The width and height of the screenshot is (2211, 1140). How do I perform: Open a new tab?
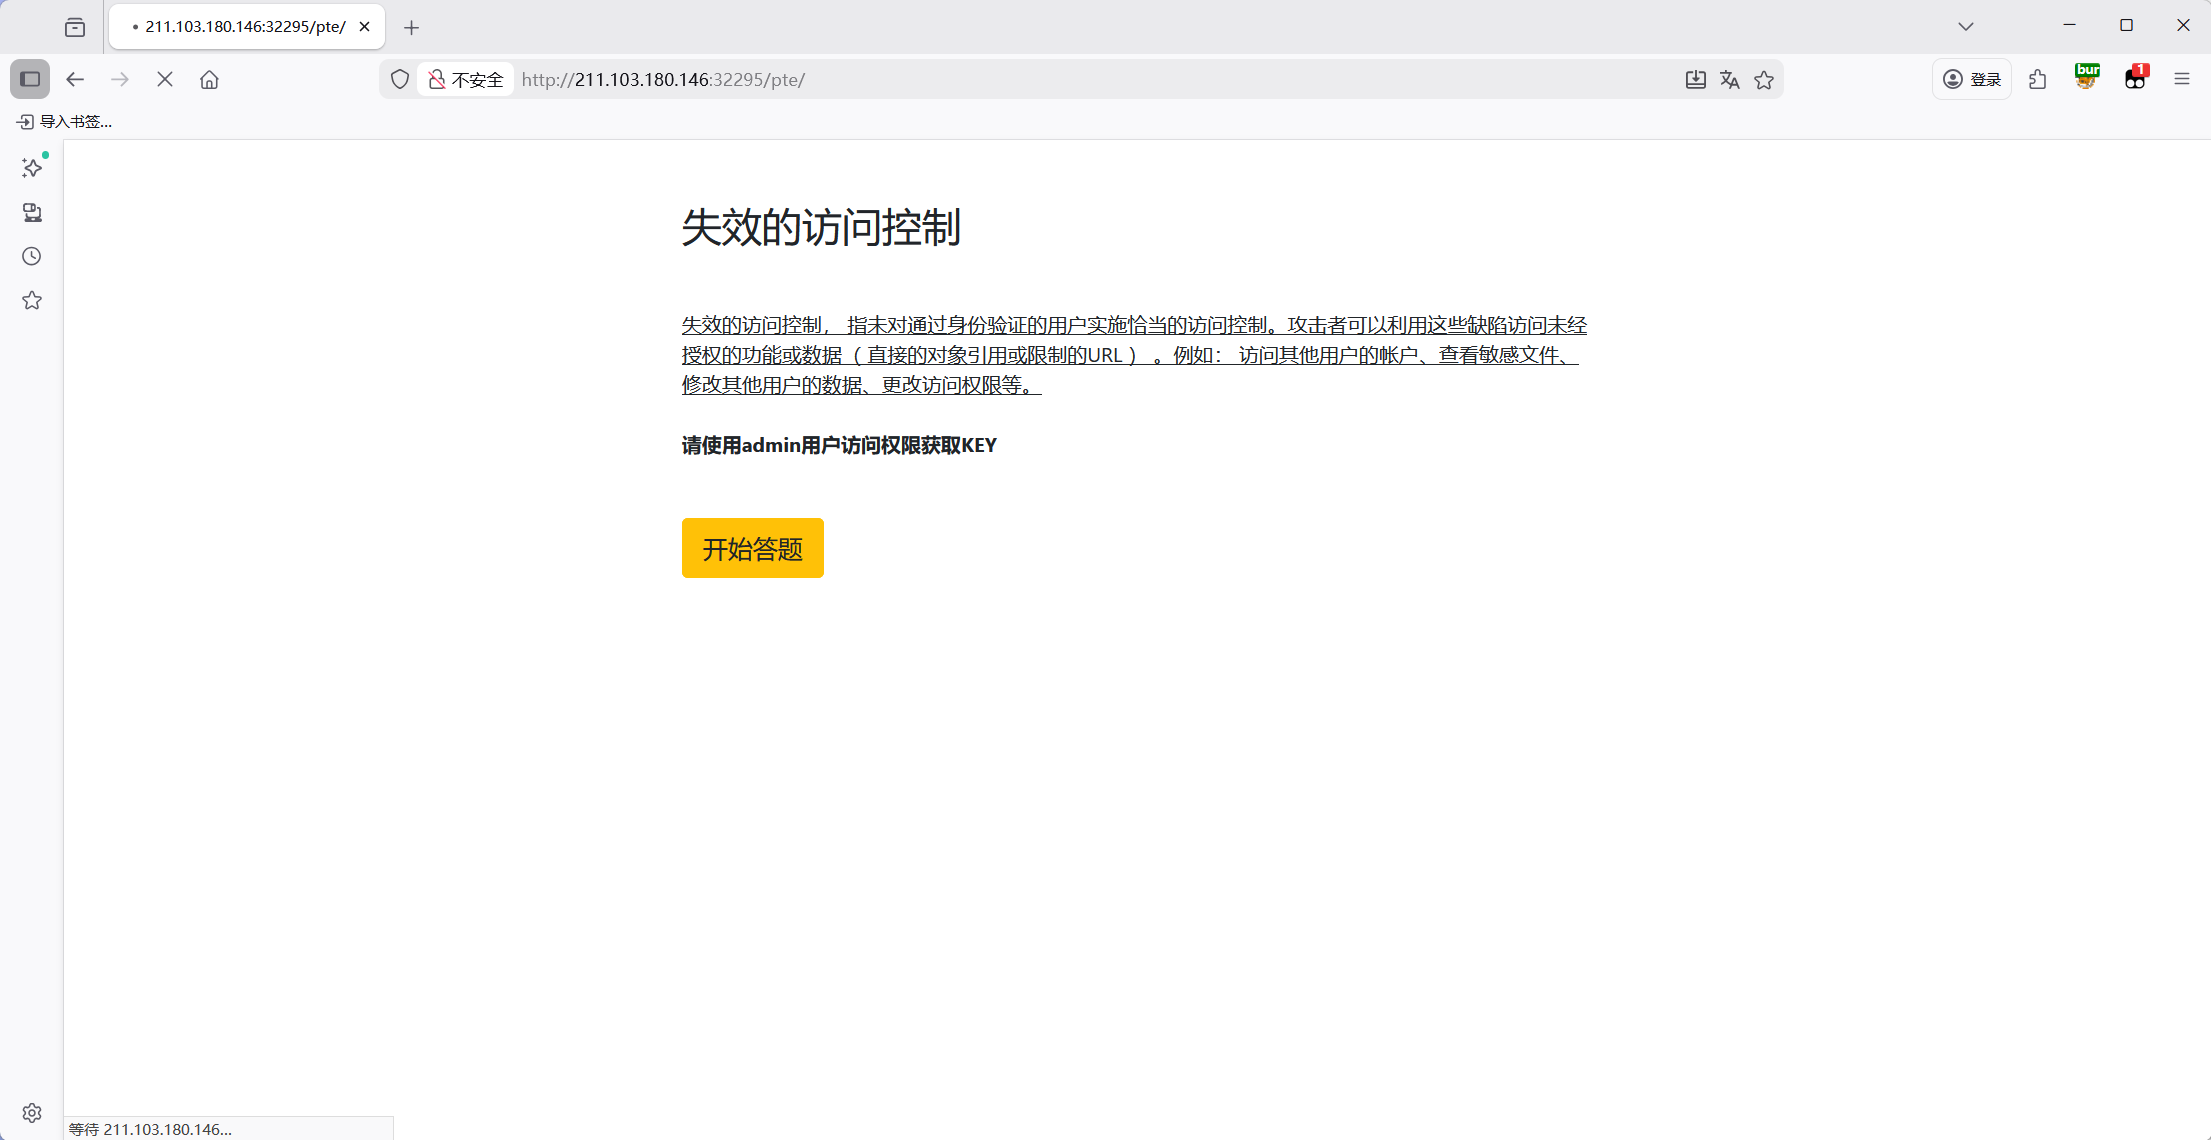[412, 27]
